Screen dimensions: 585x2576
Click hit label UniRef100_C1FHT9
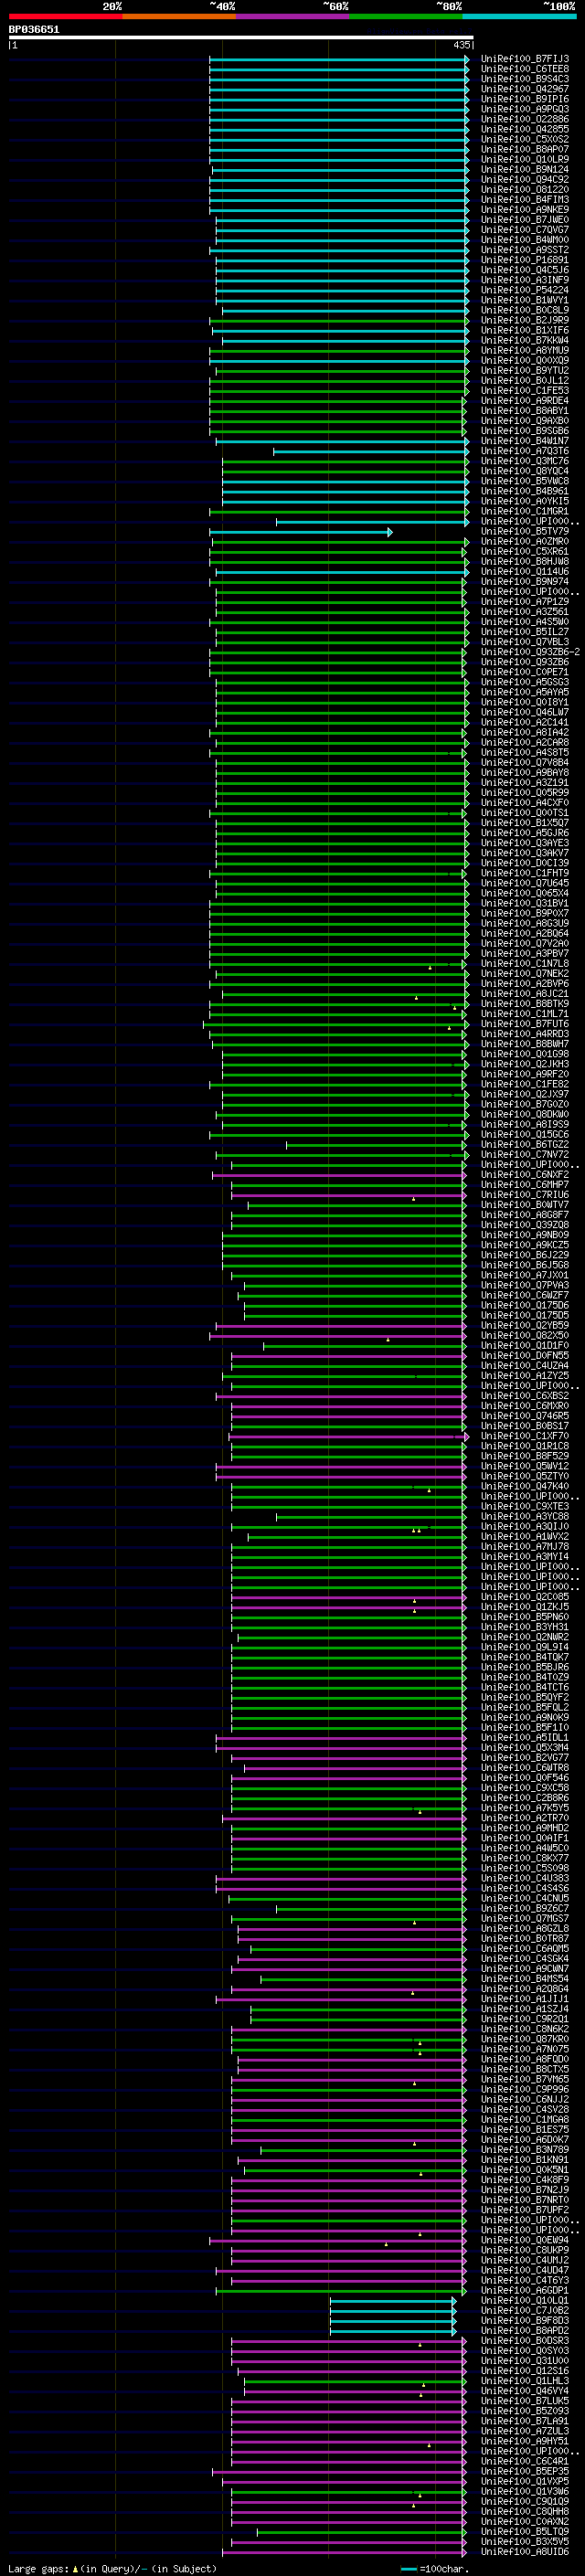tap(524, 873)
